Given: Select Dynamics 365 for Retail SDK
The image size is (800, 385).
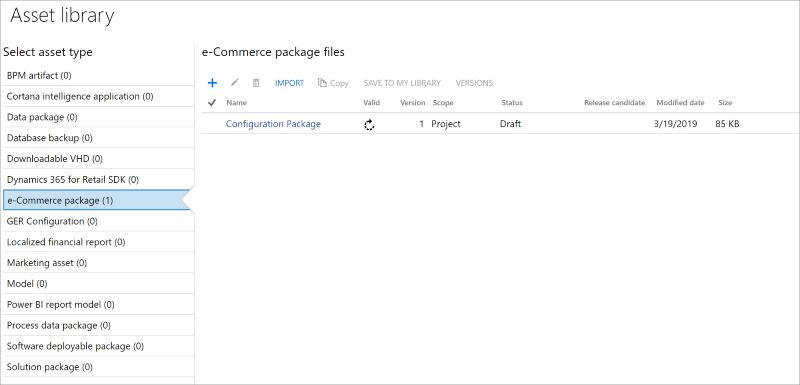Looking at the screenshot, I should click(x=97, y=179).
